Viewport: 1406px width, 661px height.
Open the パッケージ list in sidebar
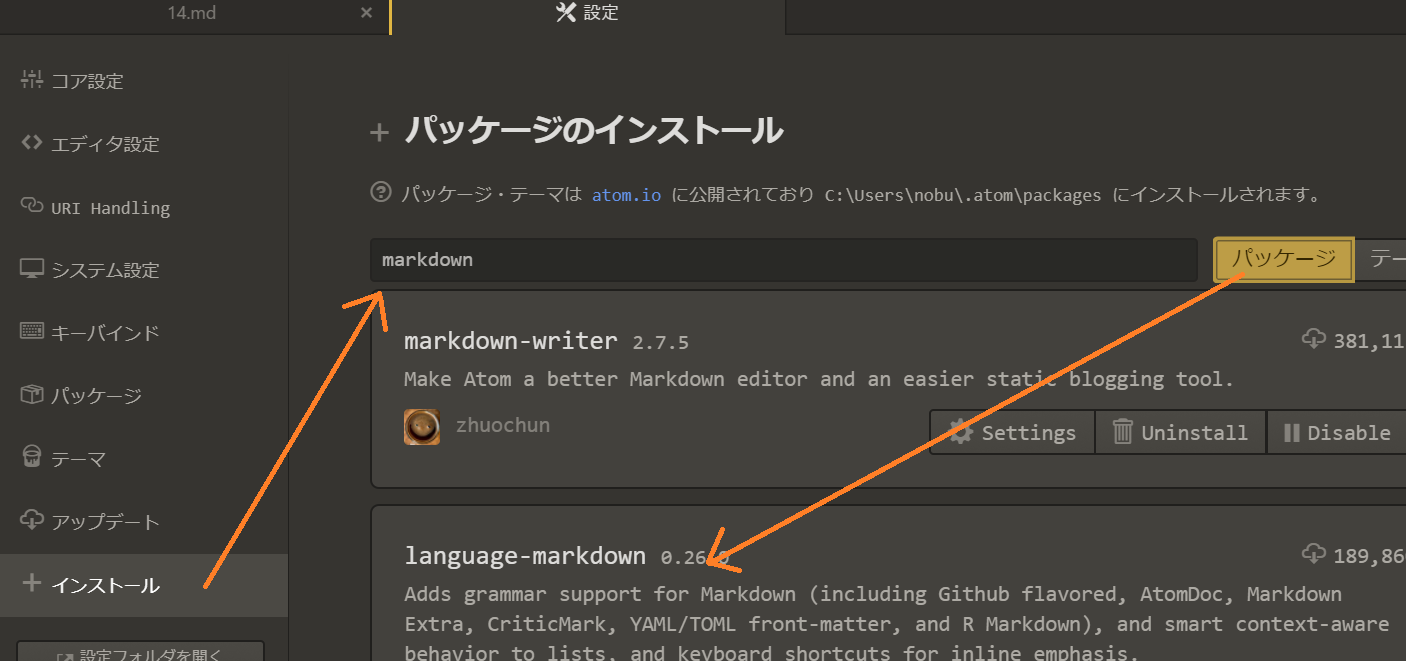point(144,396)
